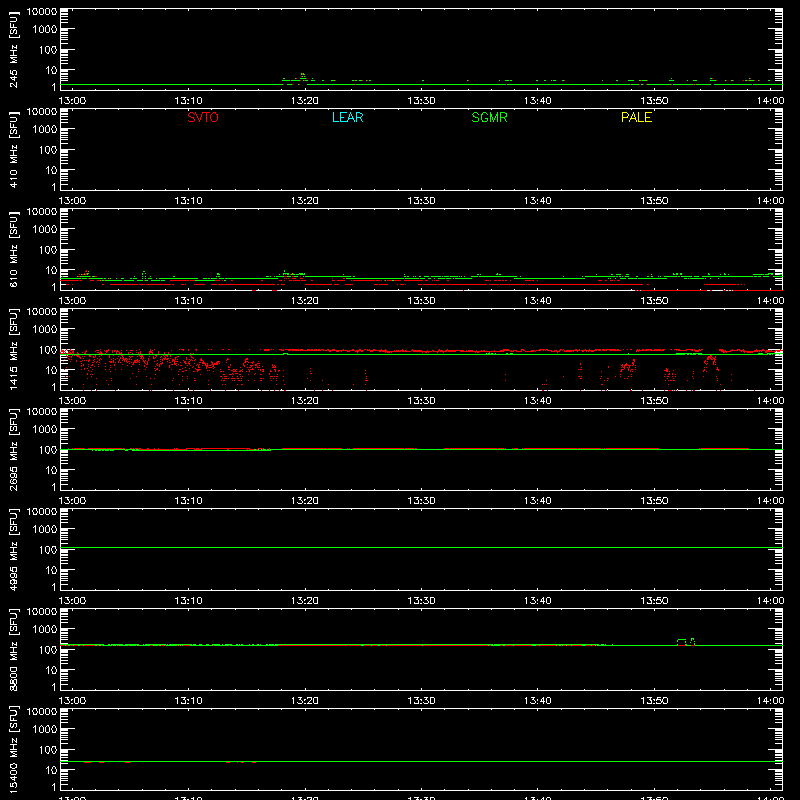Click the 1000 tick on the 410 MHz axis
The image size is (800, 800).
pyautogui.click(x=45, y=130)
